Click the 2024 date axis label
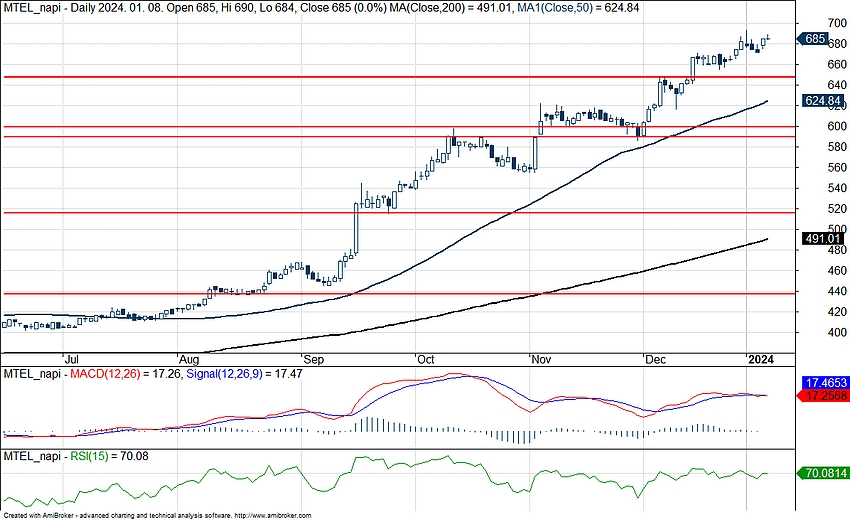850x520 pixels. click(x=761, y=359)
